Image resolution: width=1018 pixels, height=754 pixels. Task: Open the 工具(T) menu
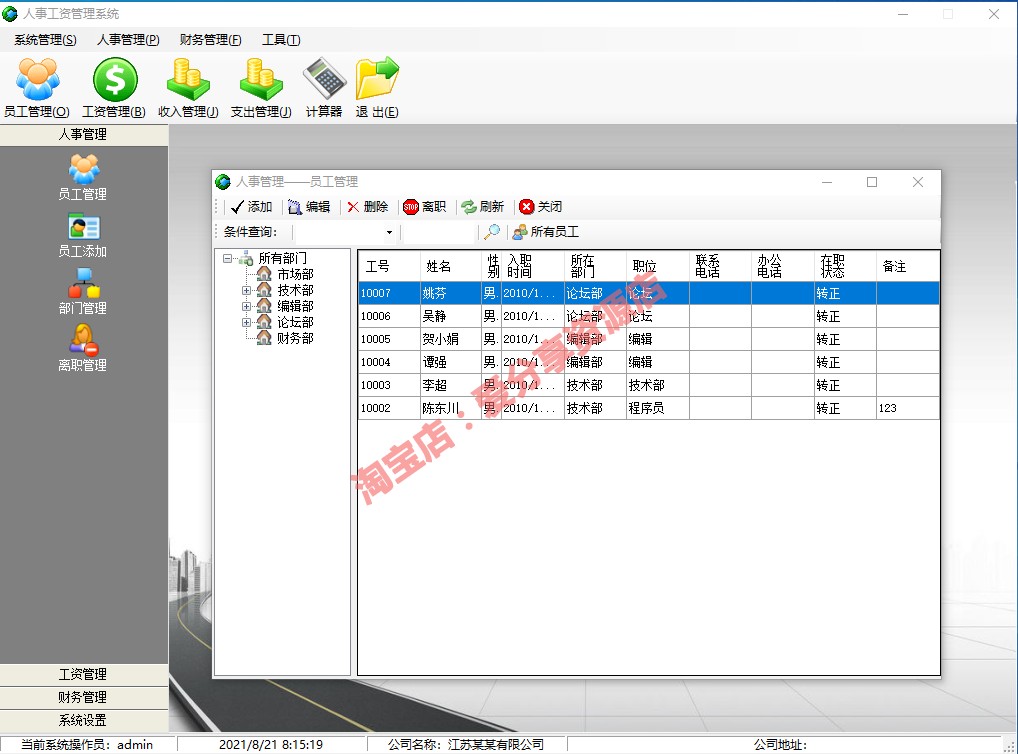point(280,40)
